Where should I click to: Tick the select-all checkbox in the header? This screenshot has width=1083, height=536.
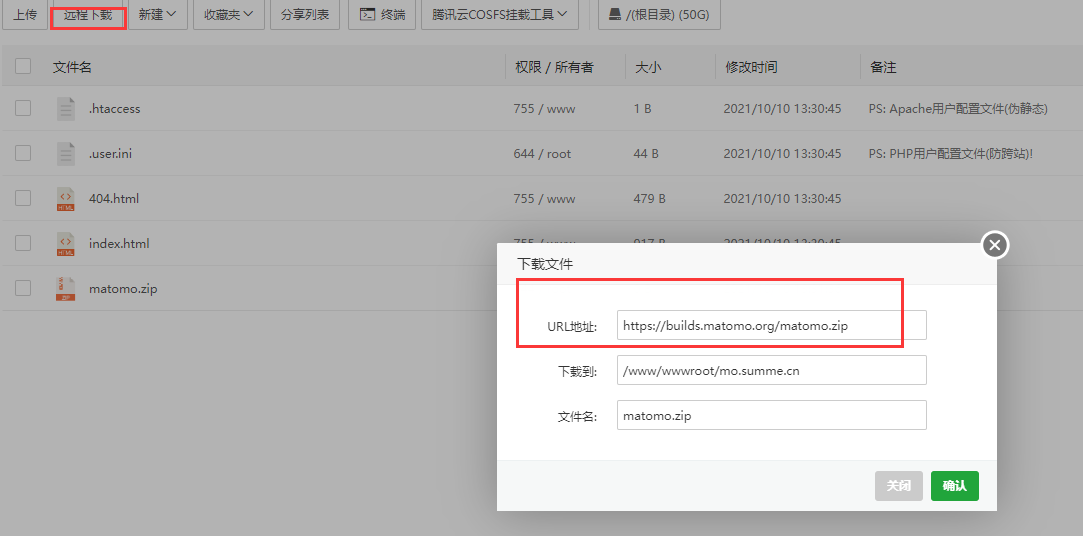(x=23, y=66)
